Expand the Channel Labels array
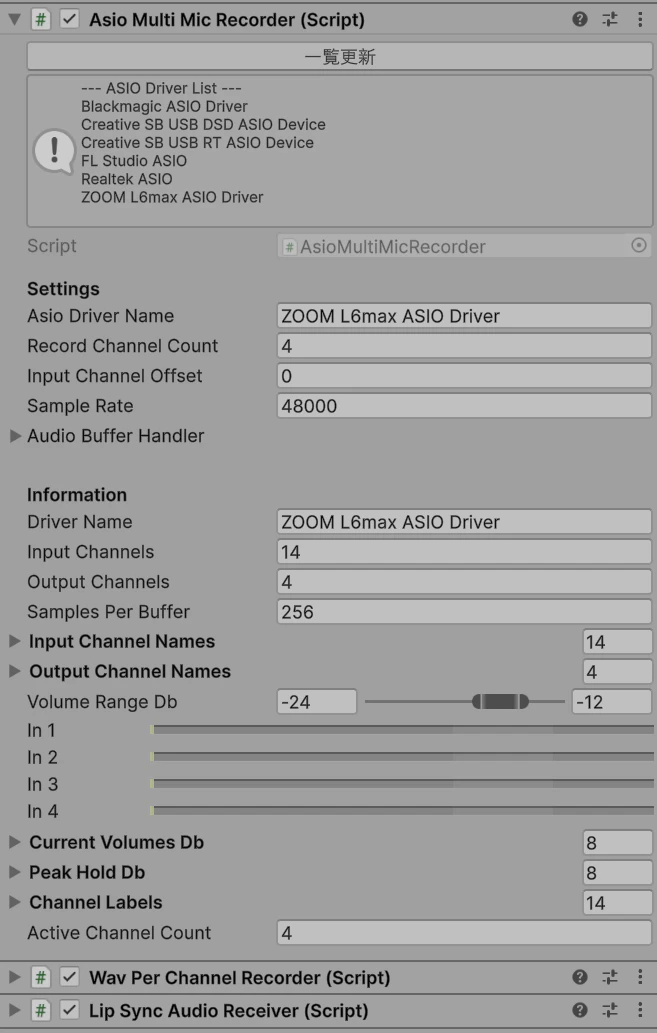This screenshot has height=1033, width=657. click(x=15, y=903)
